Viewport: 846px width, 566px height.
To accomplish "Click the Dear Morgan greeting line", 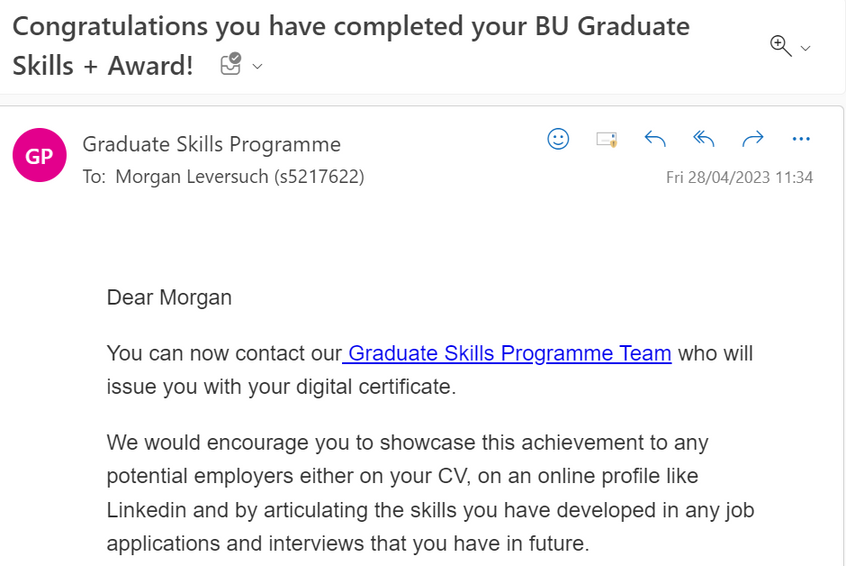I will pos(169,297).
